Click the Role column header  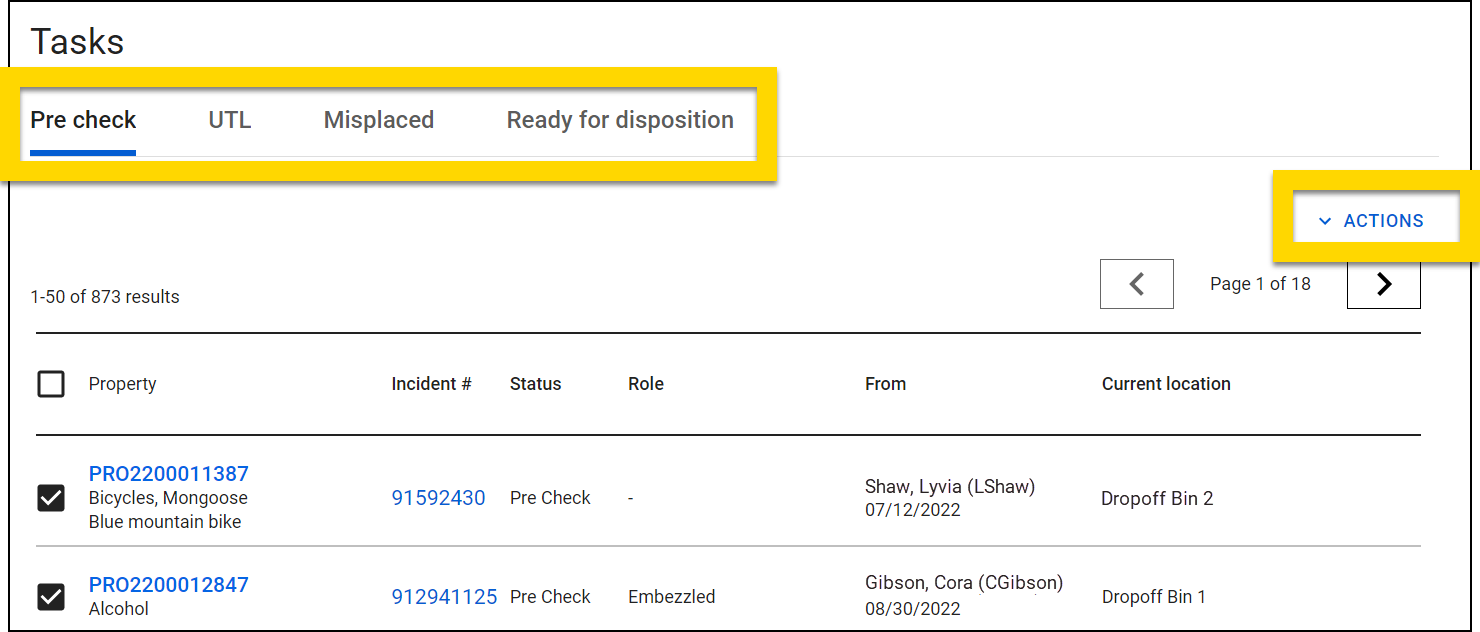coord(645,384)
